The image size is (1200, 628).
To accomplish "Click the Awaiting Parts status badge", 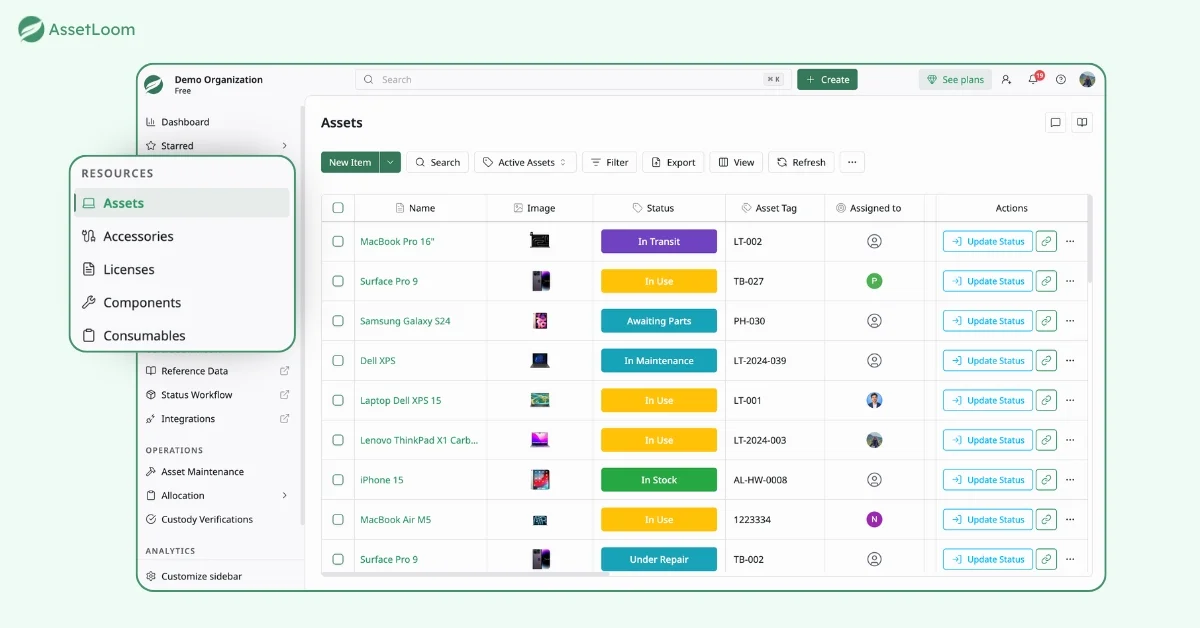I will point(659,321).
